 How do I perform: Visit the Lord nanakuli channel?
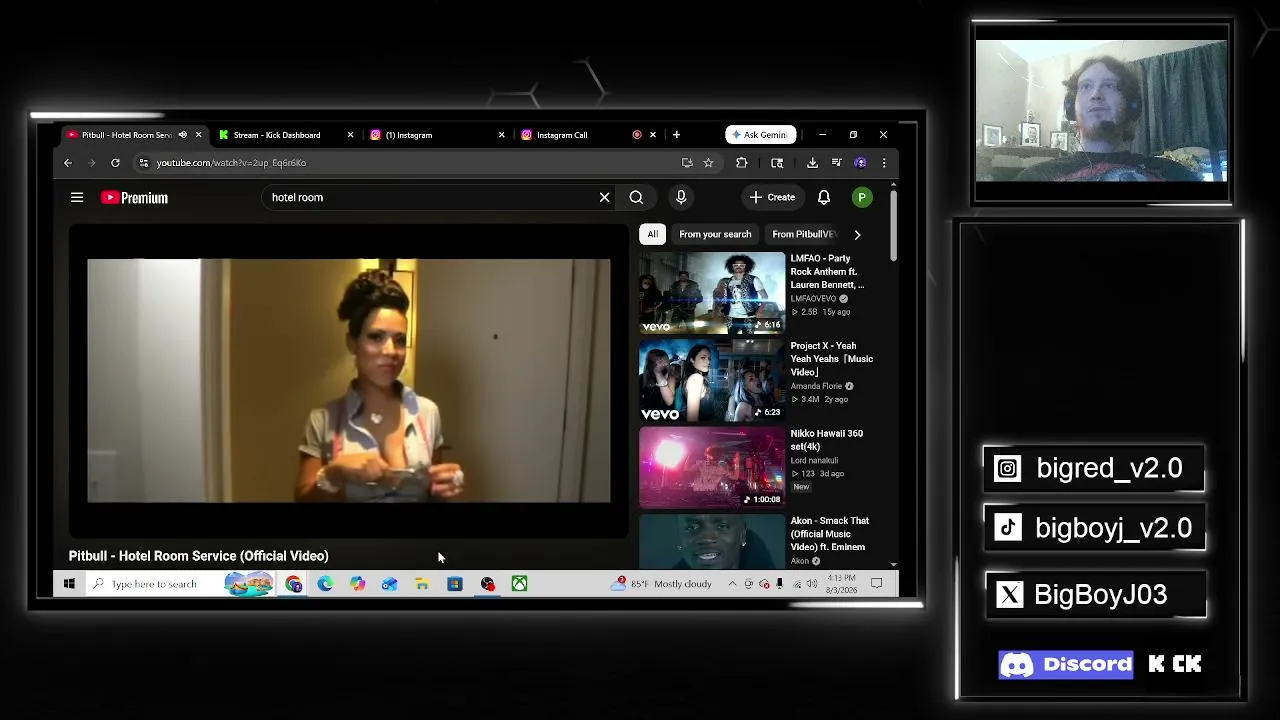814,461
